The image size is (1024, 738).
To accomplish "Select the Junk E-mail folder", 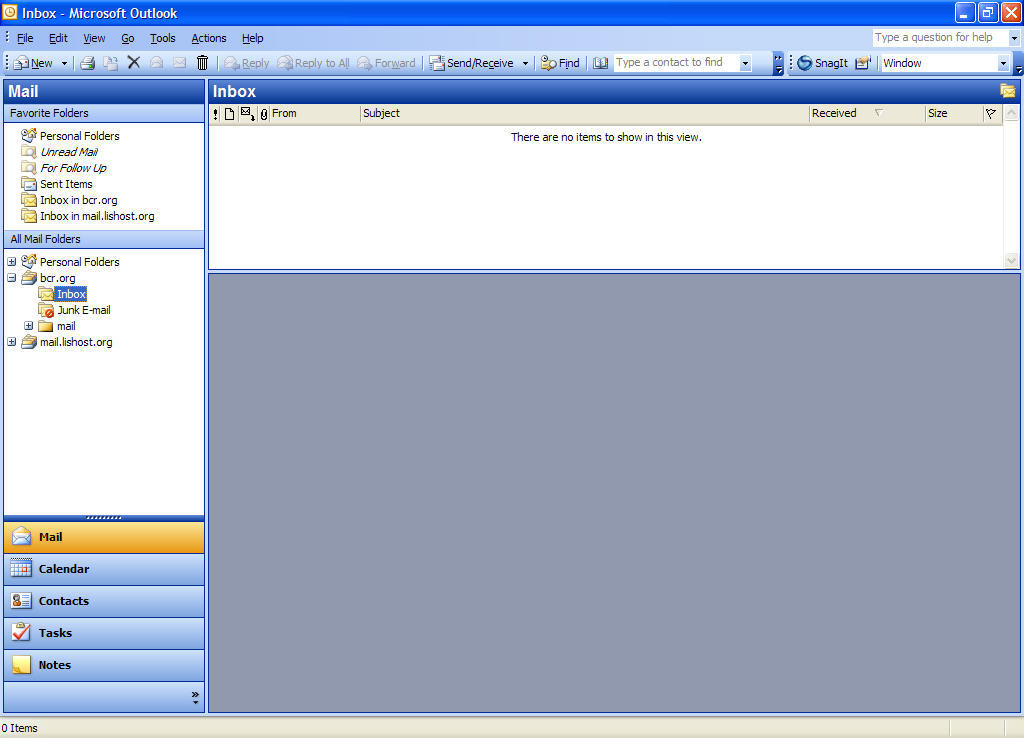I will (83, 310).
